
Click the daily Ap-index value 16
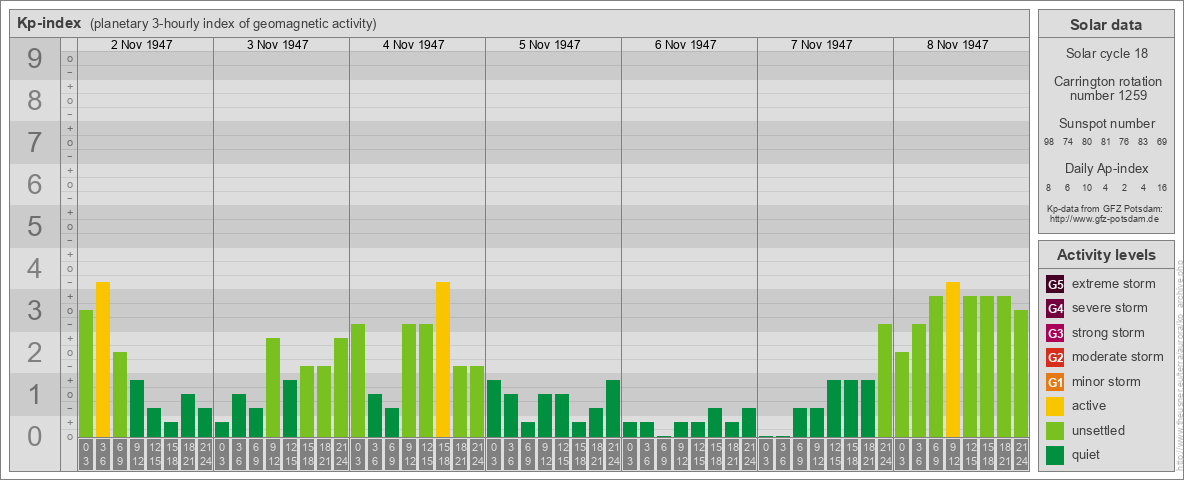click(1161, 187)
